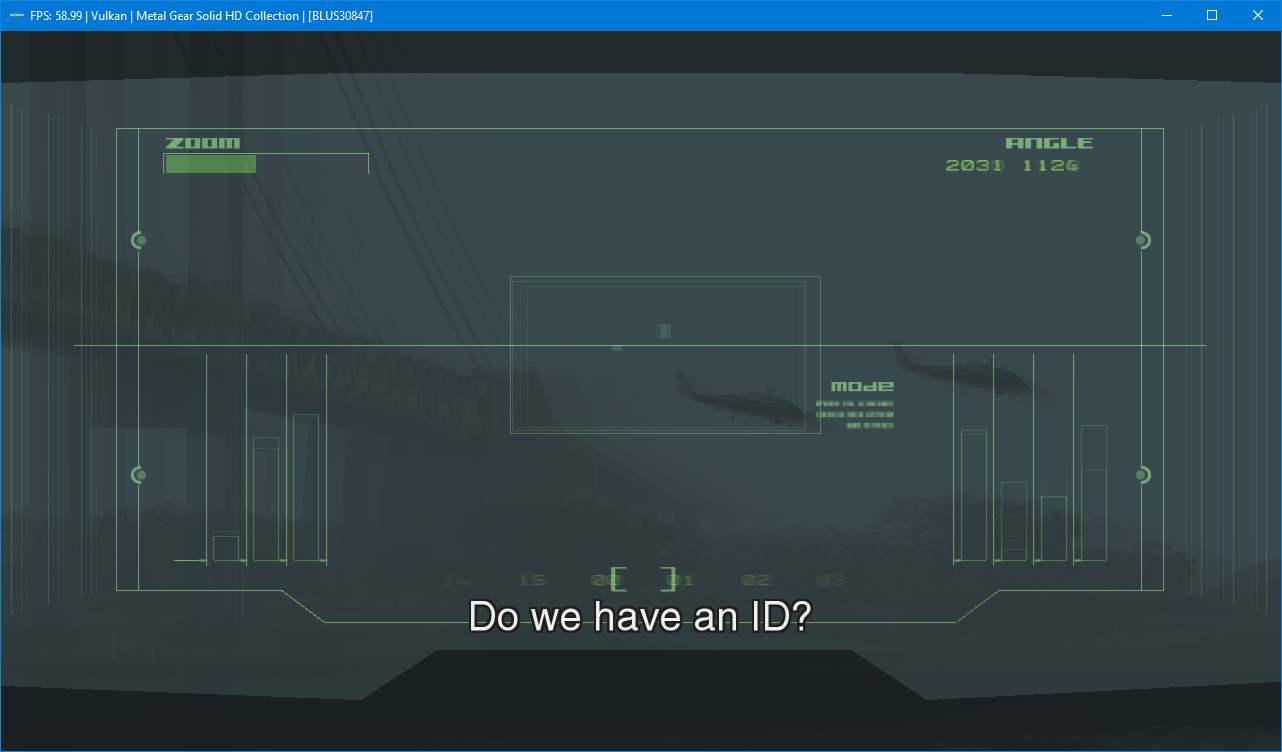Viewport: 1282px width, 752px height.
Task: Click the bottom-left circular HUD marker
Action: pyautogui.click(x=139, y=475)
